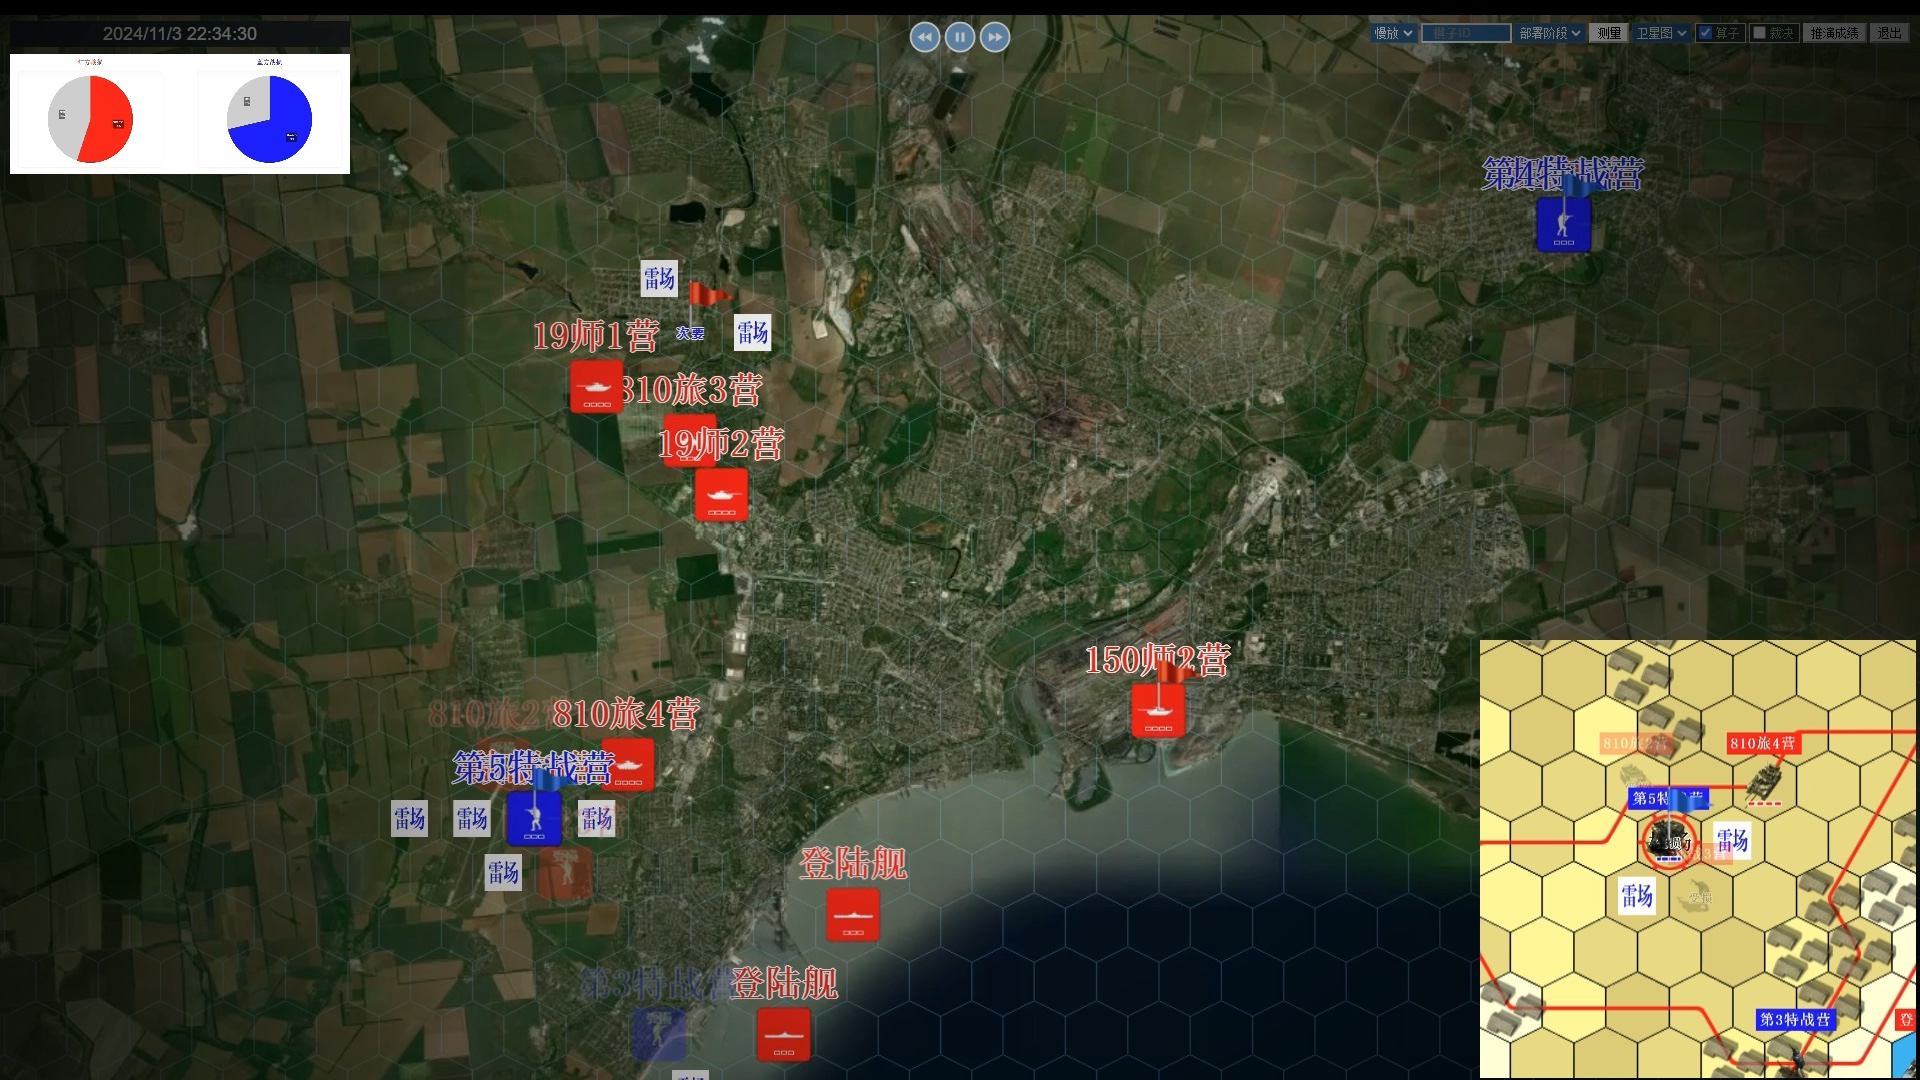Click the minimap circled unit icon
Image resolution: width=1920 pixels, height=1080 pixels.
1668,842
